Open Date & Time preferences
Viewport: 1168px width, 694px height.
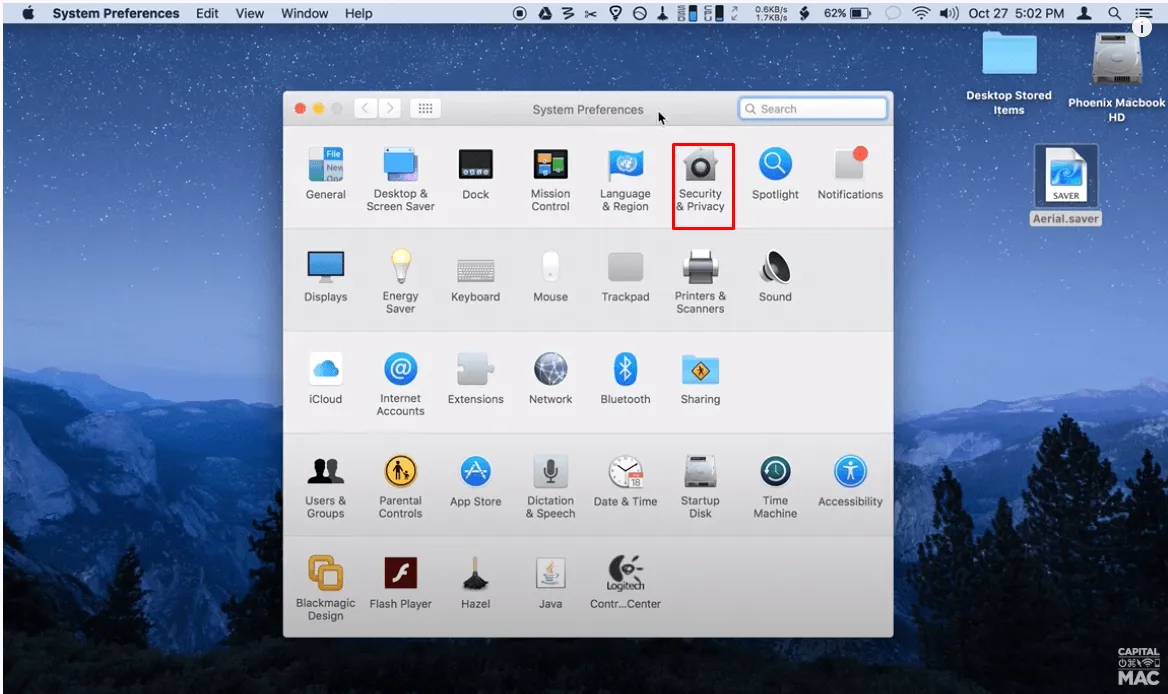625,481
